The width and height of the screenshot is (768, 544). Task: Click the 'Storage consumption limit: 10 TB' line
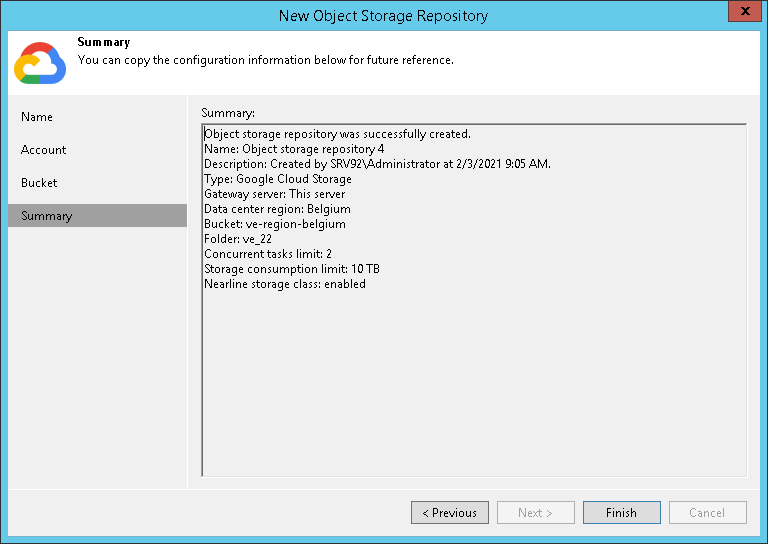click(292, 269)
